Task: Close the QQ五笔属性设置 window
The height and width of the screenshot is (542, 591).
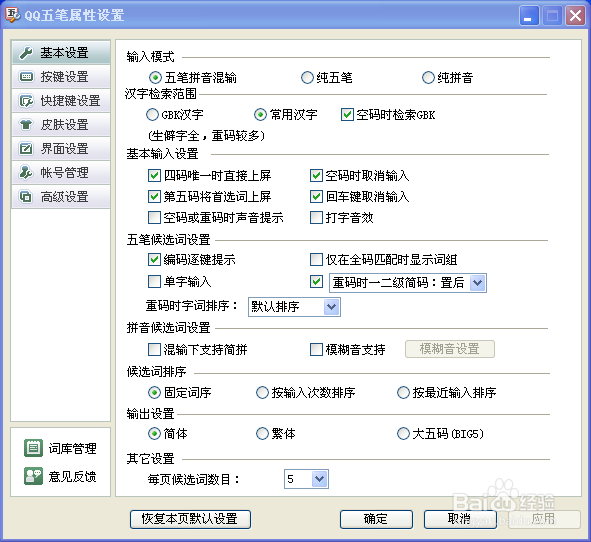Action: pyautogui.click(x=575, y=16)
